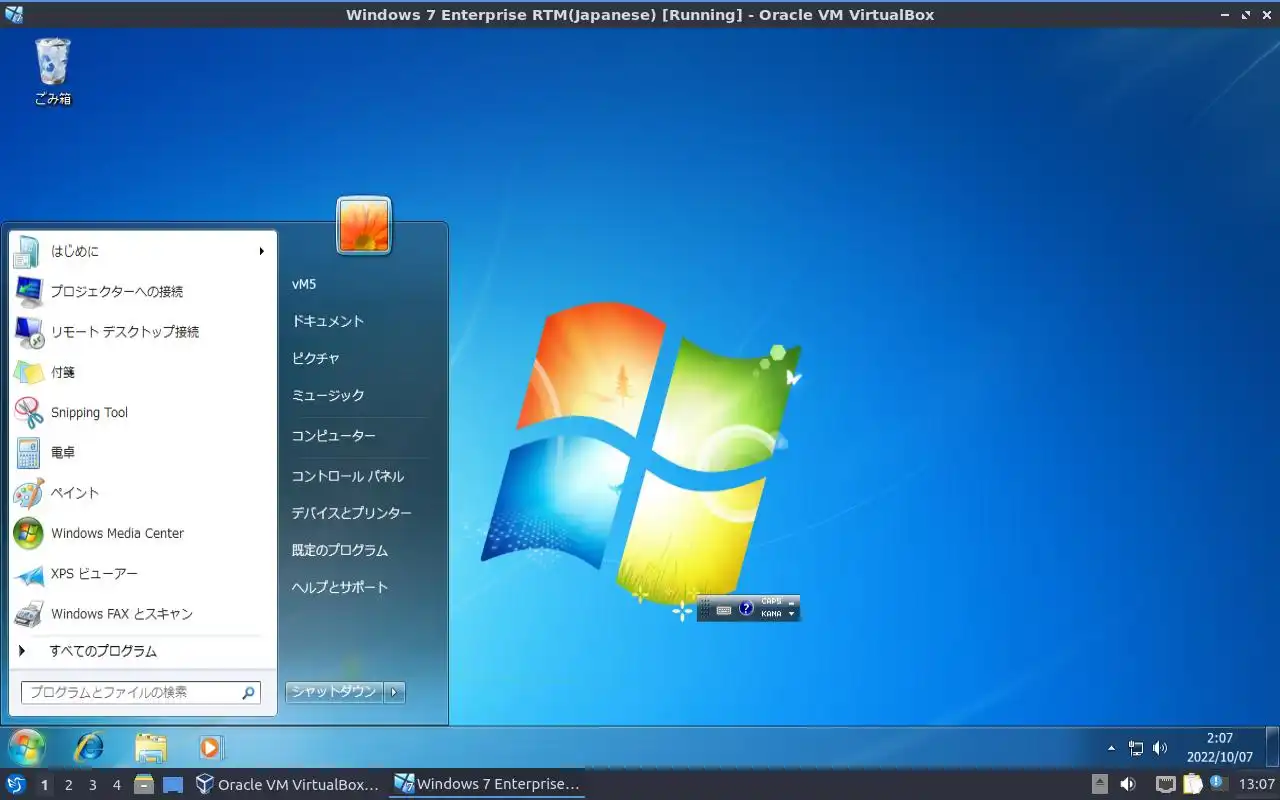Image resolution: width=1280 pixels, height=800 pixels.
Task: Launch Windows Media Player from the taskbar
Action: (x=211, y=747)
